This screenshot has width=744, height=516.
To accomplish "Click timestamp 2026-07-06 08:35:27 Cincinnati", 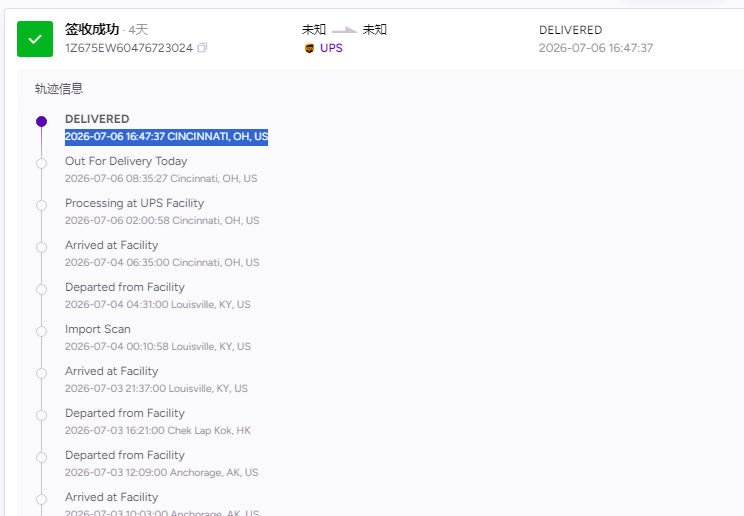I will (161, 178).
